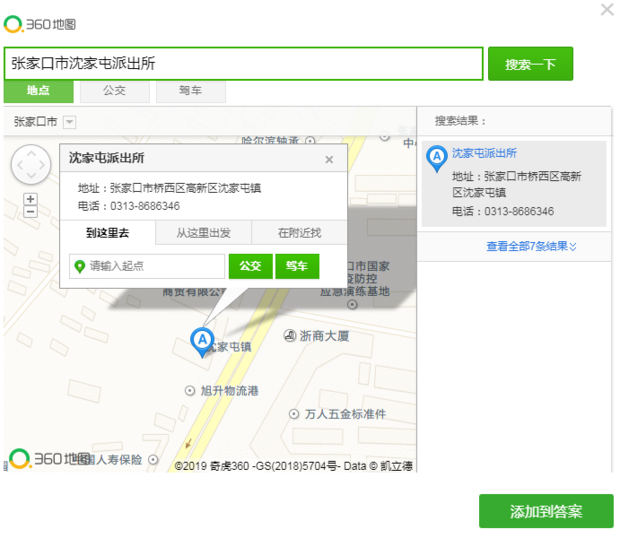Click the 搜索一下 search button
This screenshot has height=538, width=620.
[530, 64]
